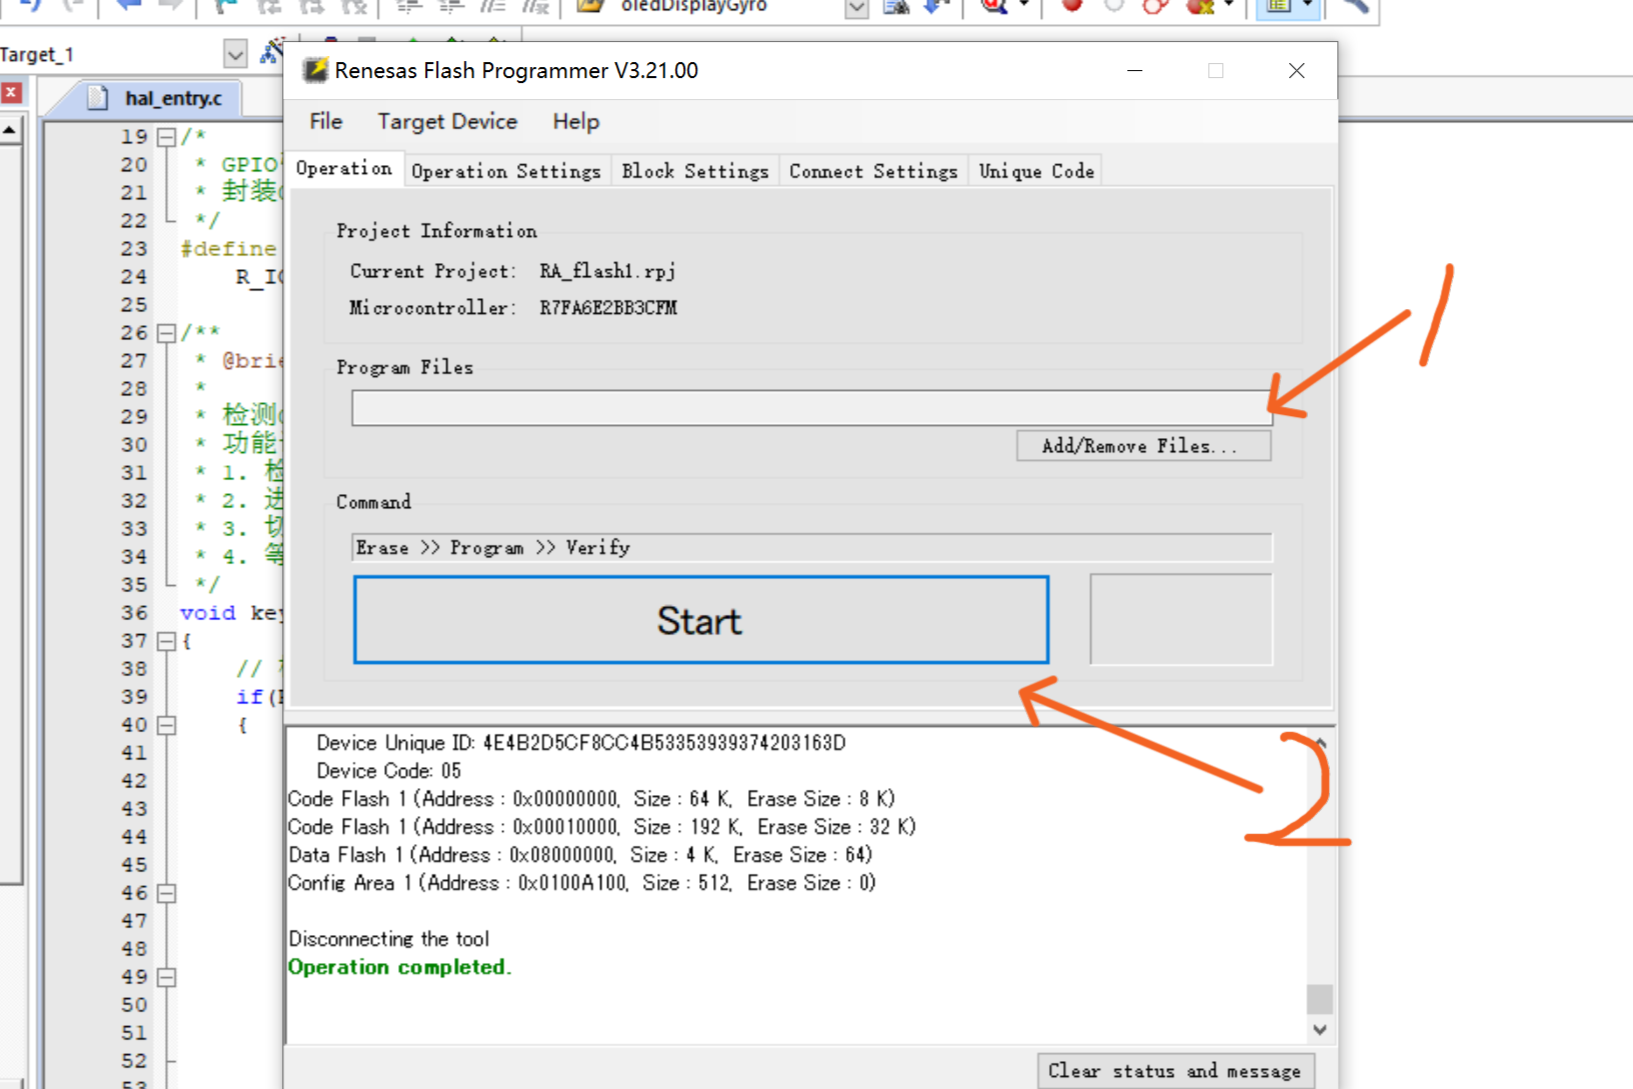Select the hal_entry.c editor tab
Viewport: 1633px width, 1089px height.
pyautogui.click(x=160, y=98)
